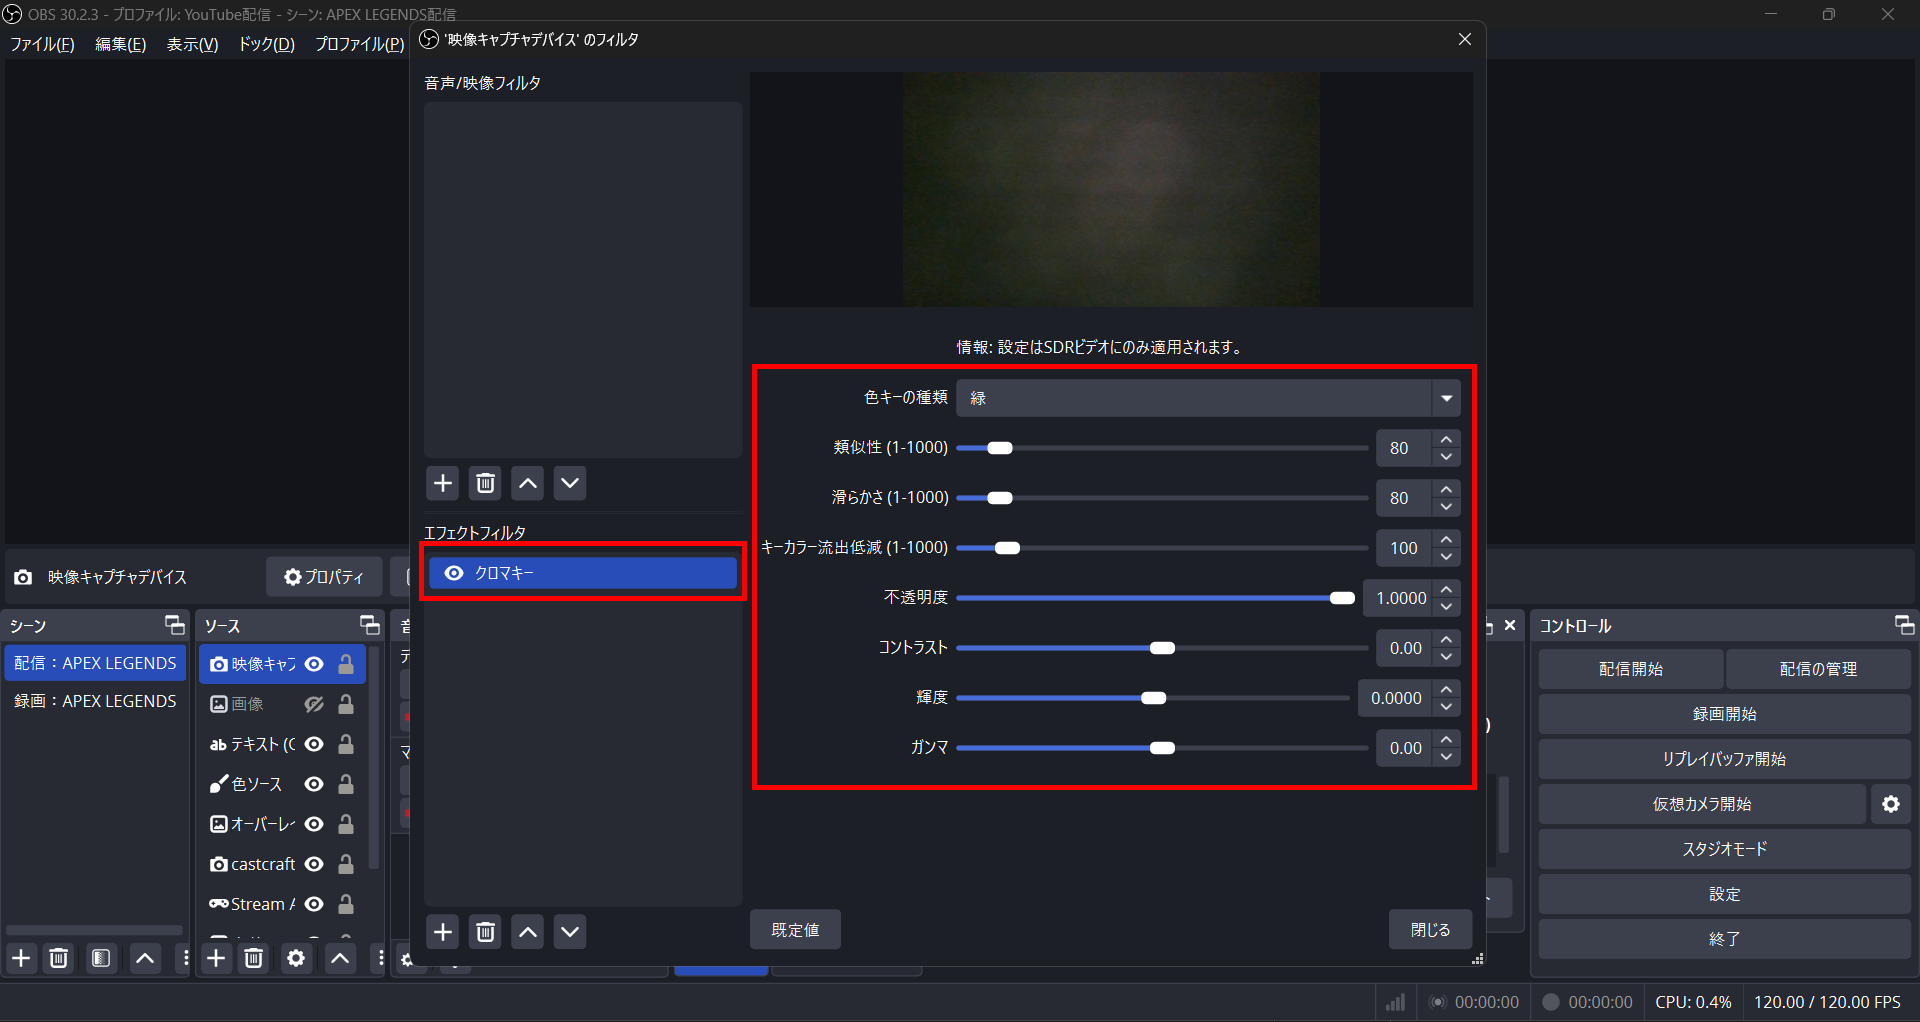Lock the 映像キャプチャ source
The image size is (1920, 1022).
click(x=346, y=664)
